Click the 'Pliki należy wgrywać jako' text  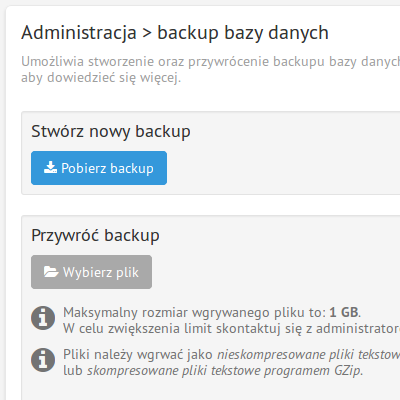[x=138, y=354]
